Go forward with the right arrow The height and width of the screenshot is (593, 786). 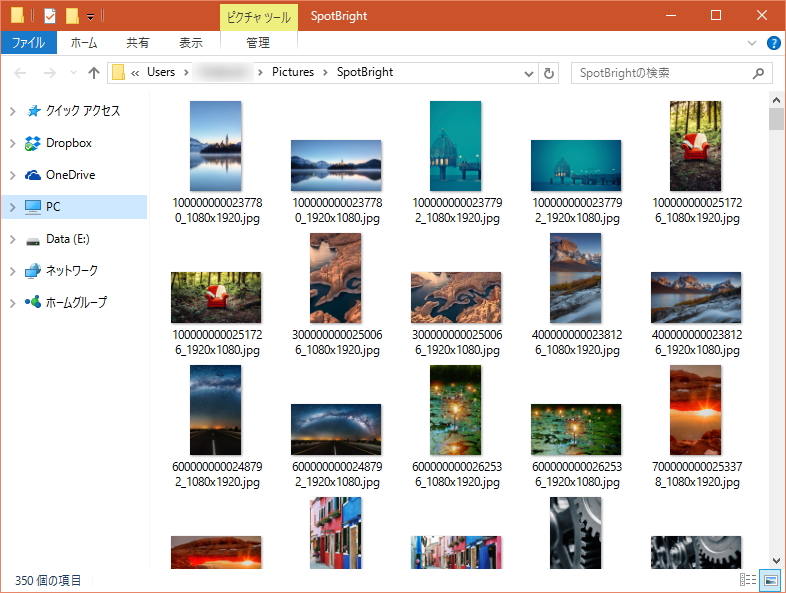coord(50,73)
